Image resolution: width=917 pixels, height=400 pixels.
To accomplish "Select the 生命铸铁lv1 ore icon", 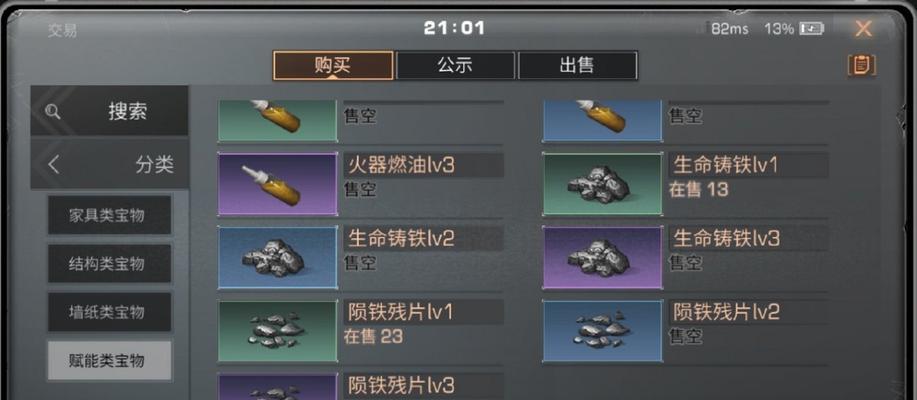I will tap(602, 184).
